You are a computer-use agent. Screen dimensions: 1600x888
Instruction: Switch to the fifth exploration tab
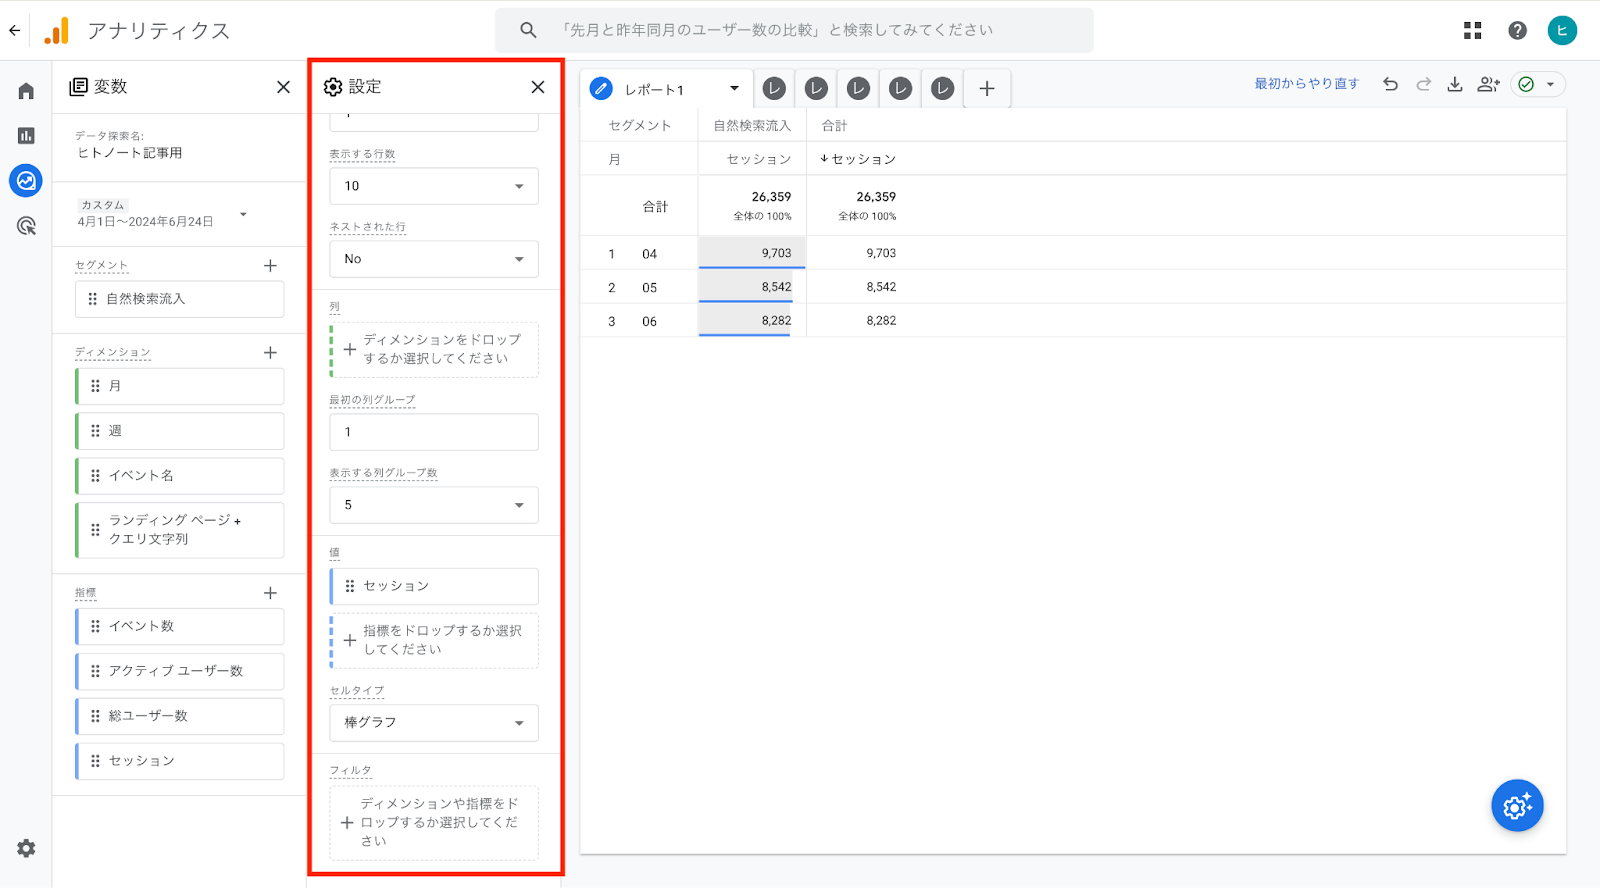(x=900, y=89)
